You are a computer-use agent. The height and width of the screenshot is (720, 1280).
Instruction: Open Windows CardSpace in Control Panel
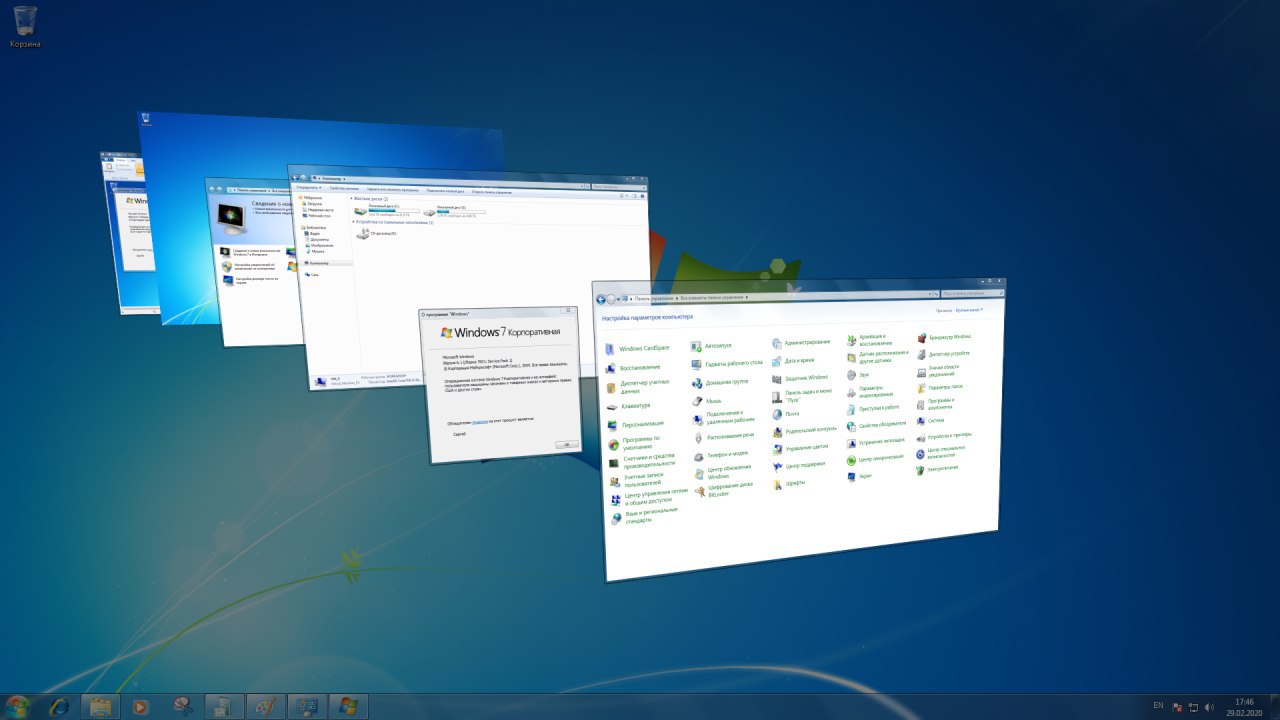click(637, 348)
